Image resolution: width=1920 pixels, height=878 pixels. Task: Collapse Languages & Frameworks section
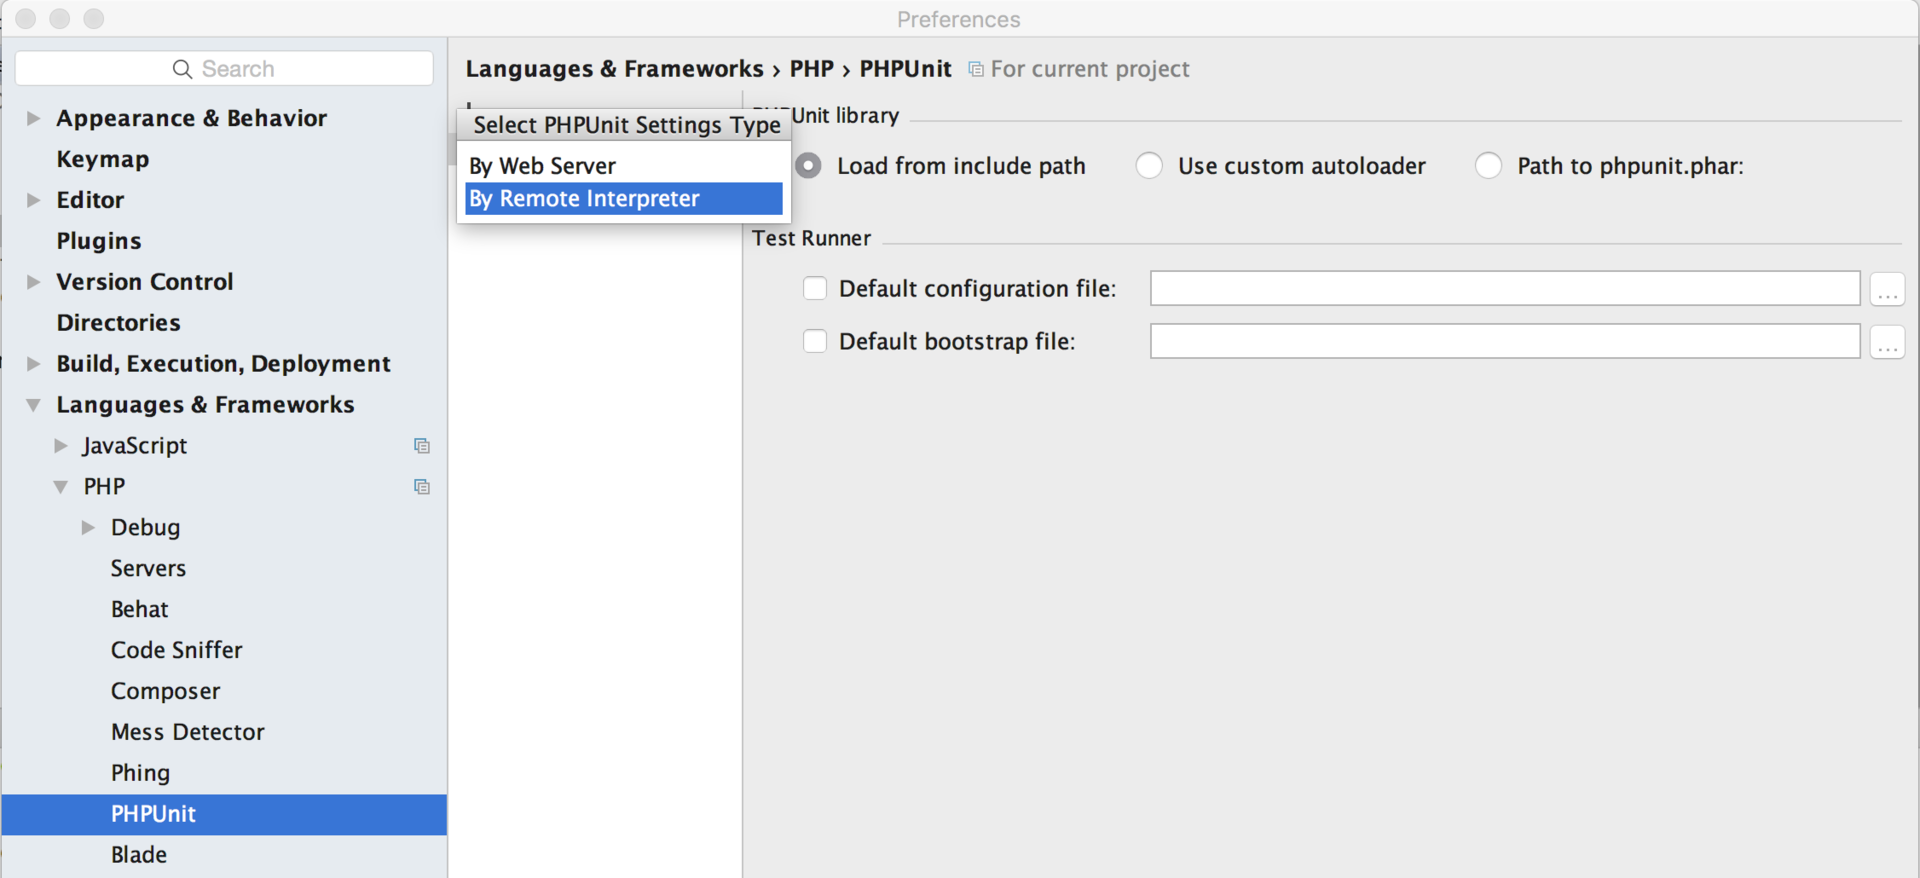[33, 405]
